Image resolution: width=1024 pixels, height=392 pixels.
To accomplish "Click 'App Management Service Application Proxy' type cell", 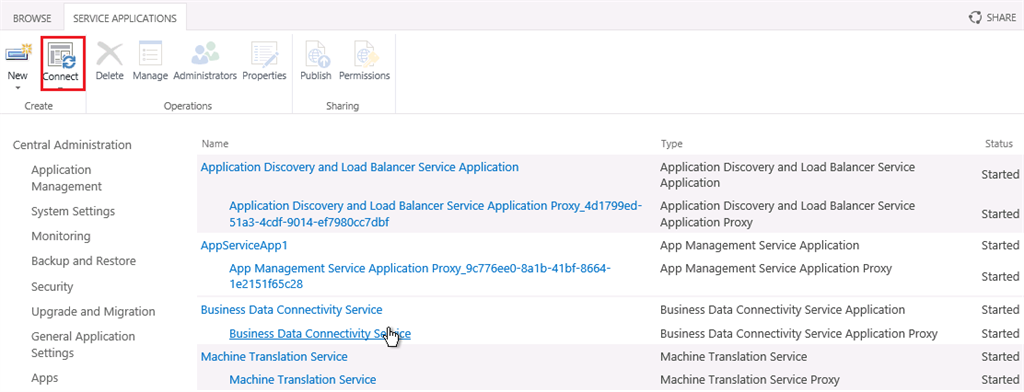I will click(776, 269).
